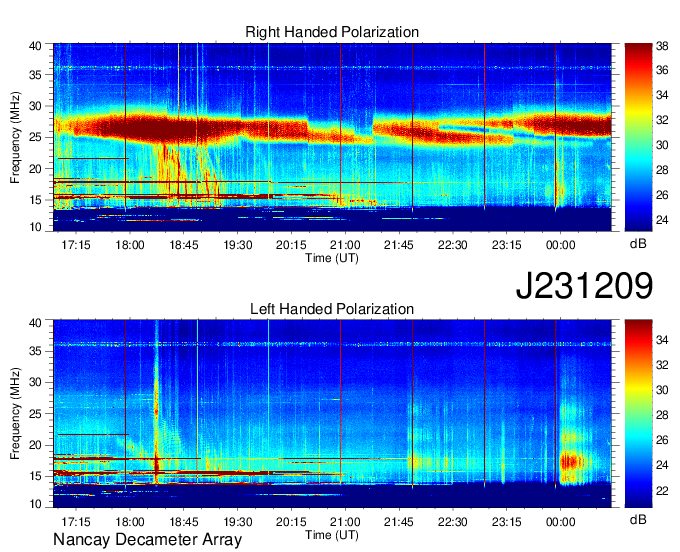Click the 24 dB label on top color bar
This screenshot has height=552, width=680.
coord(662,220)
